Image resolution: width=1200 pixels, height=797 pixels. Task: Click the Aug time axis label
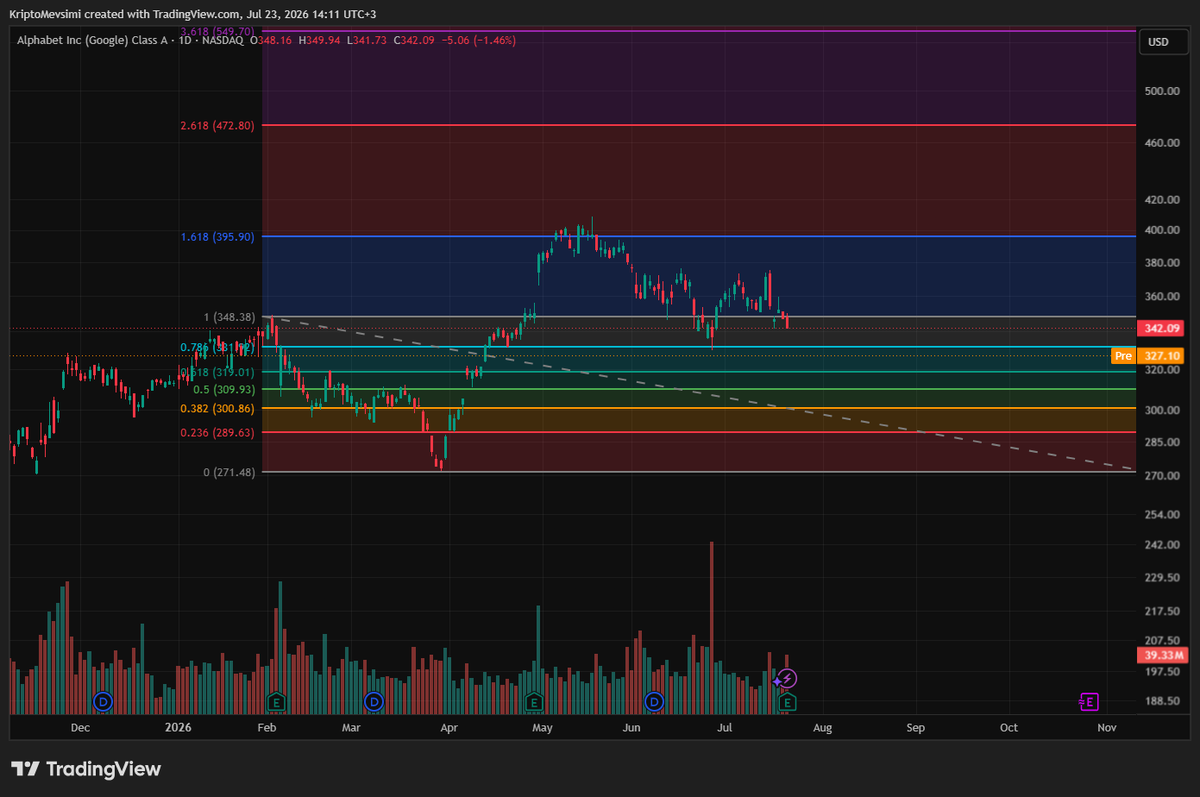point(822,728)
